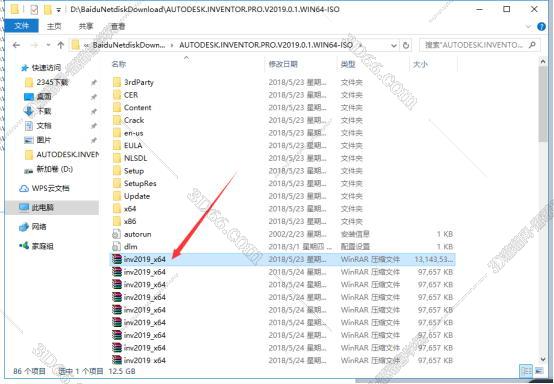Switch to the 主页 tab
The width and height of the screenshot is (554, 384).
click(54, 26)
